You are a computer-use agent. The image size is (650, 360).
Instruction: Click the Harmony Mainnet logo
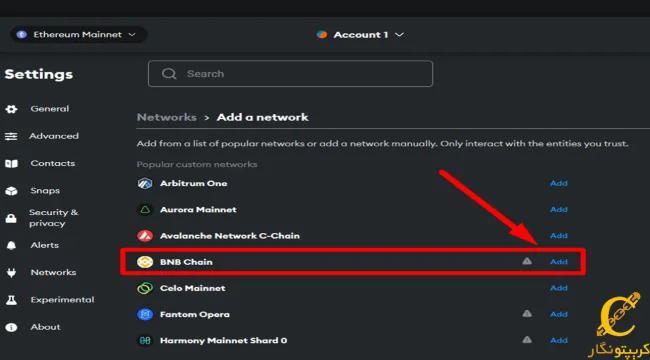(145, 341)
